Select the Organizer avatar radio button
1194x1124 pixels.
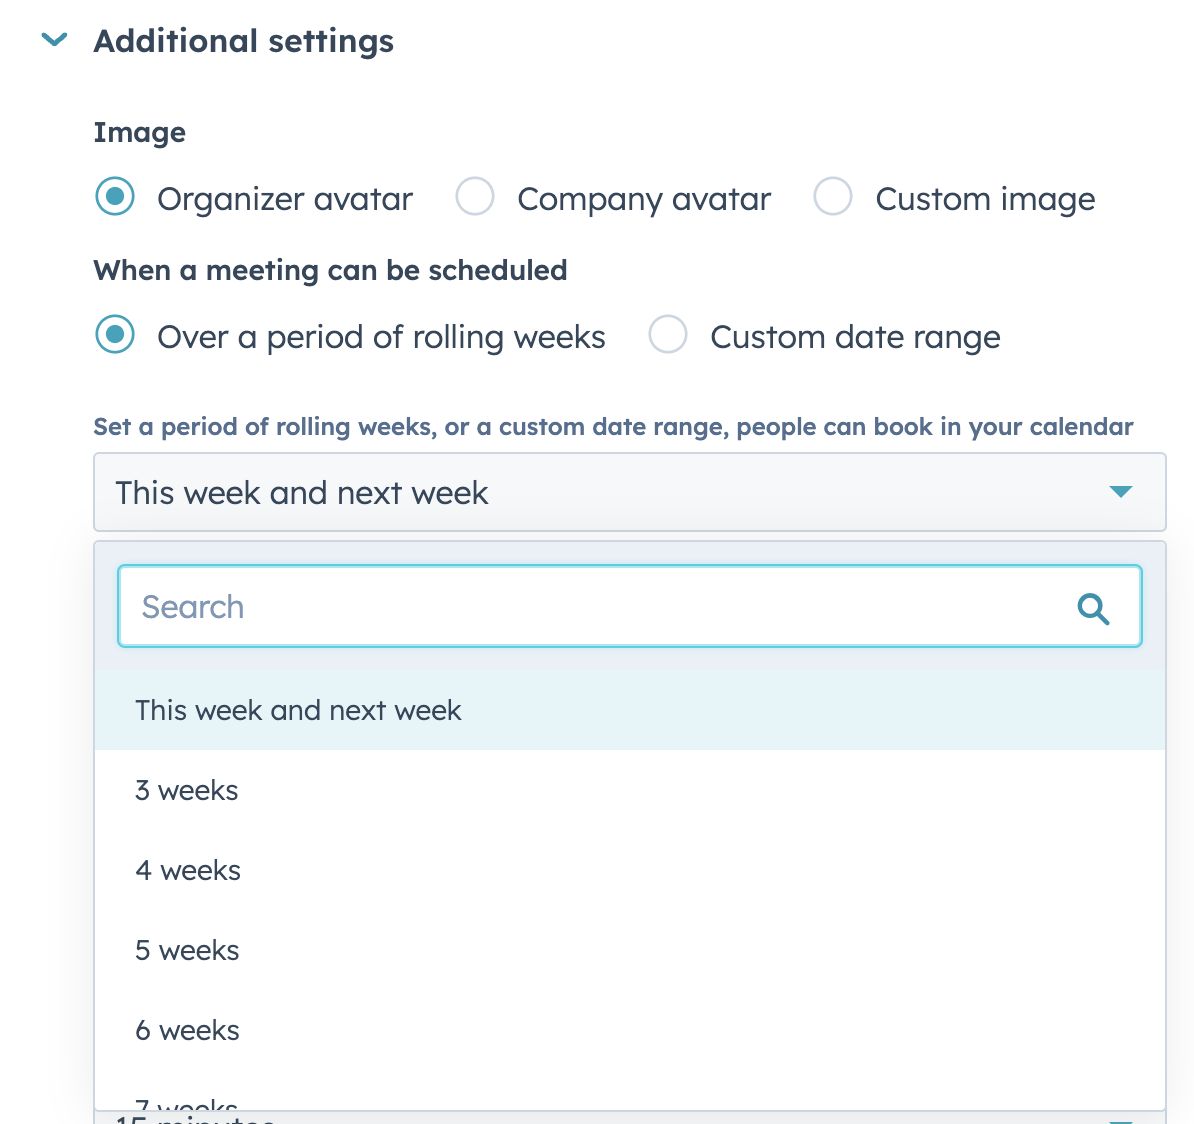115,197
